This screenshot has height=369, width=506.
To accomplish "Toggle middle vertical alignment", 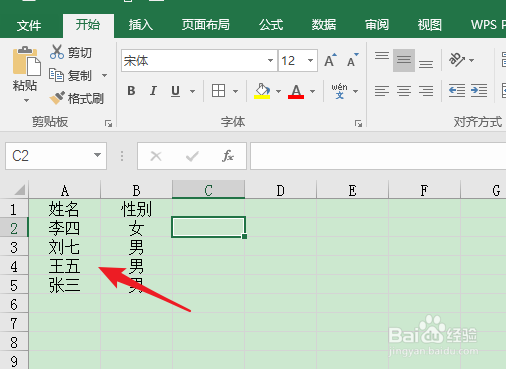I will click(404, 60).
